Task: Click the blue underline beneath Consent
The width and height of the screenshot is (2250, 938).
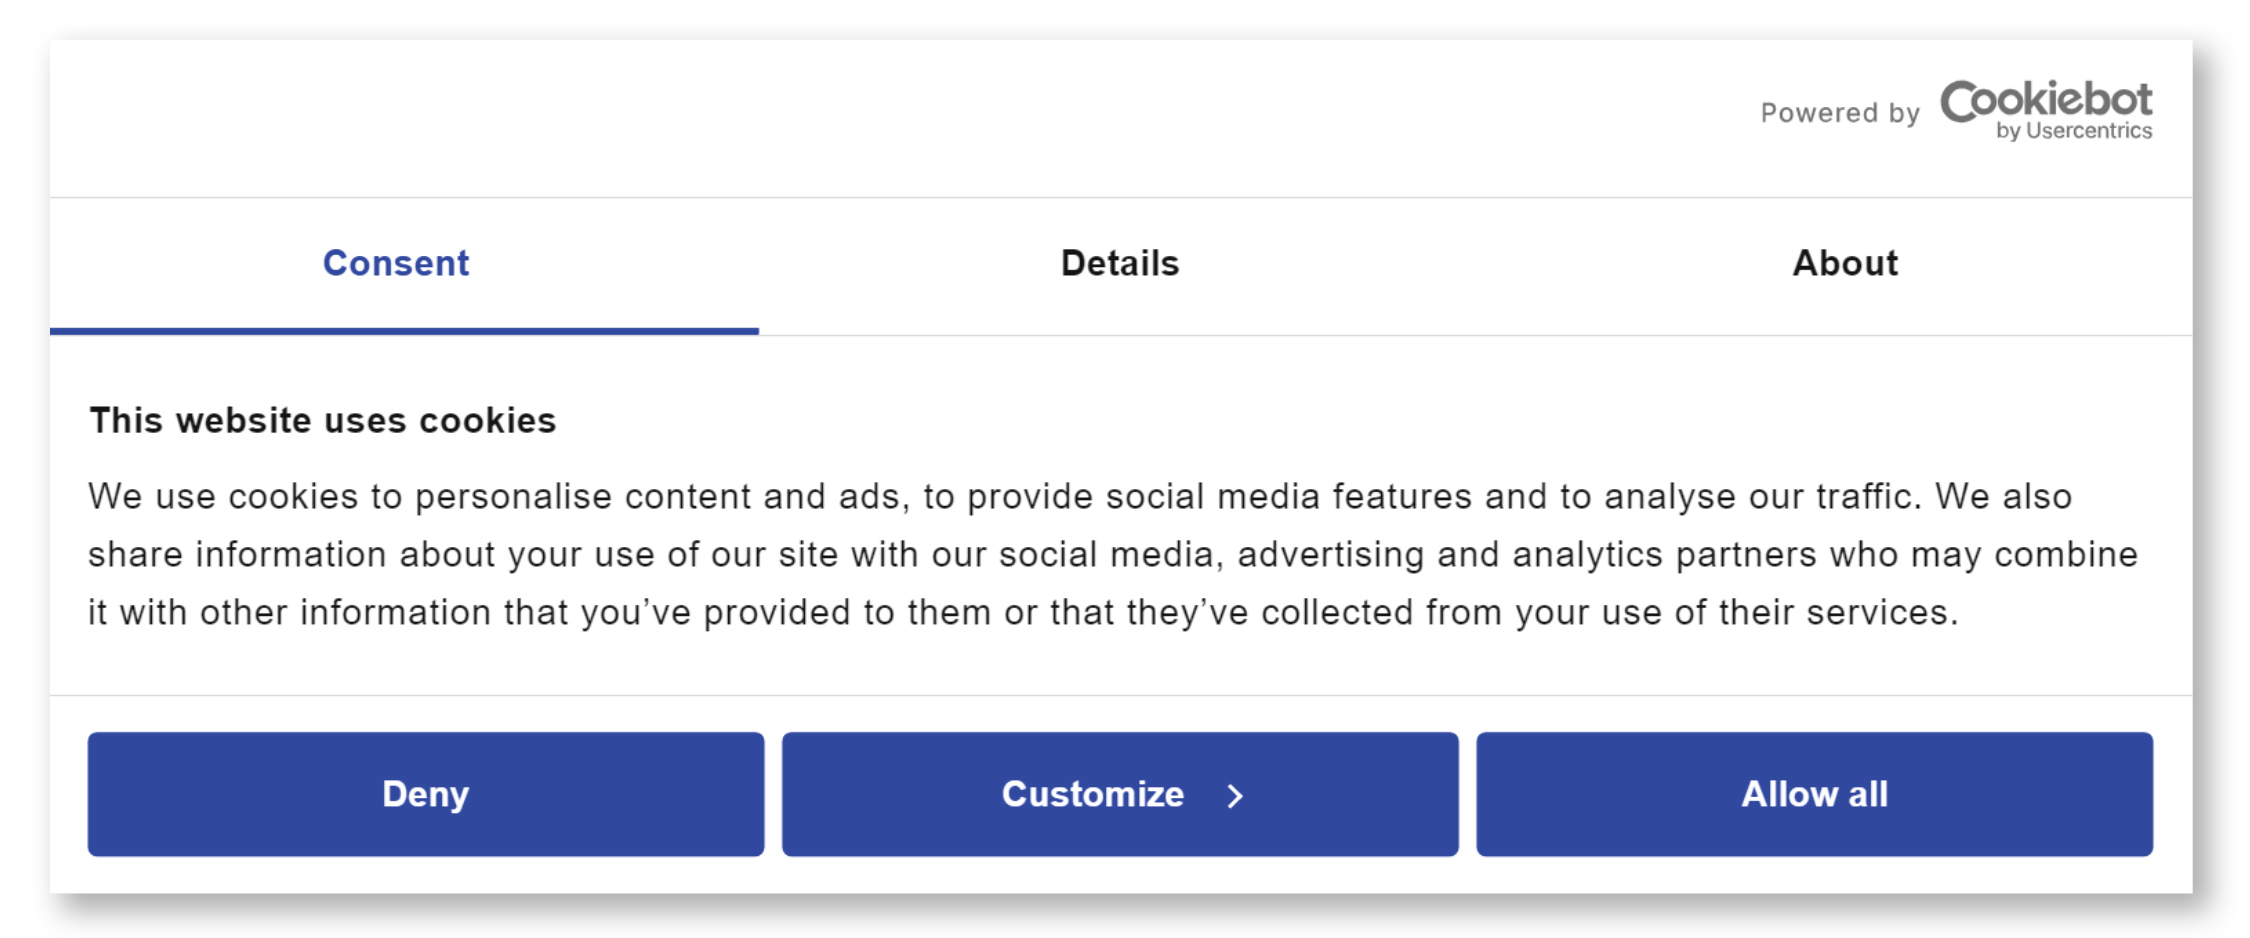Action: [x=404, y=331]
